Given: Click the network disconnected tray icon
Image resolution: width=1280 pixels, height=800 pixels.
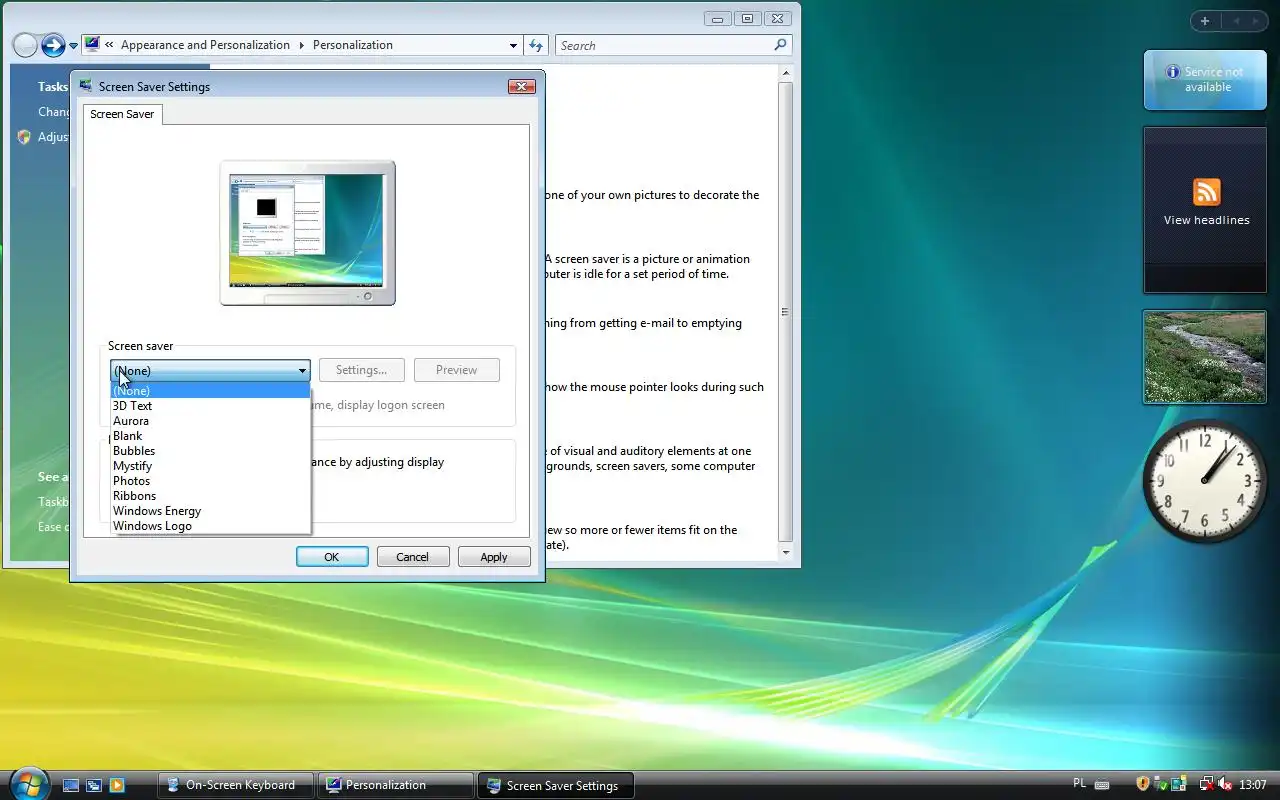Looking at the screenshot, I should click(1206, 784).
